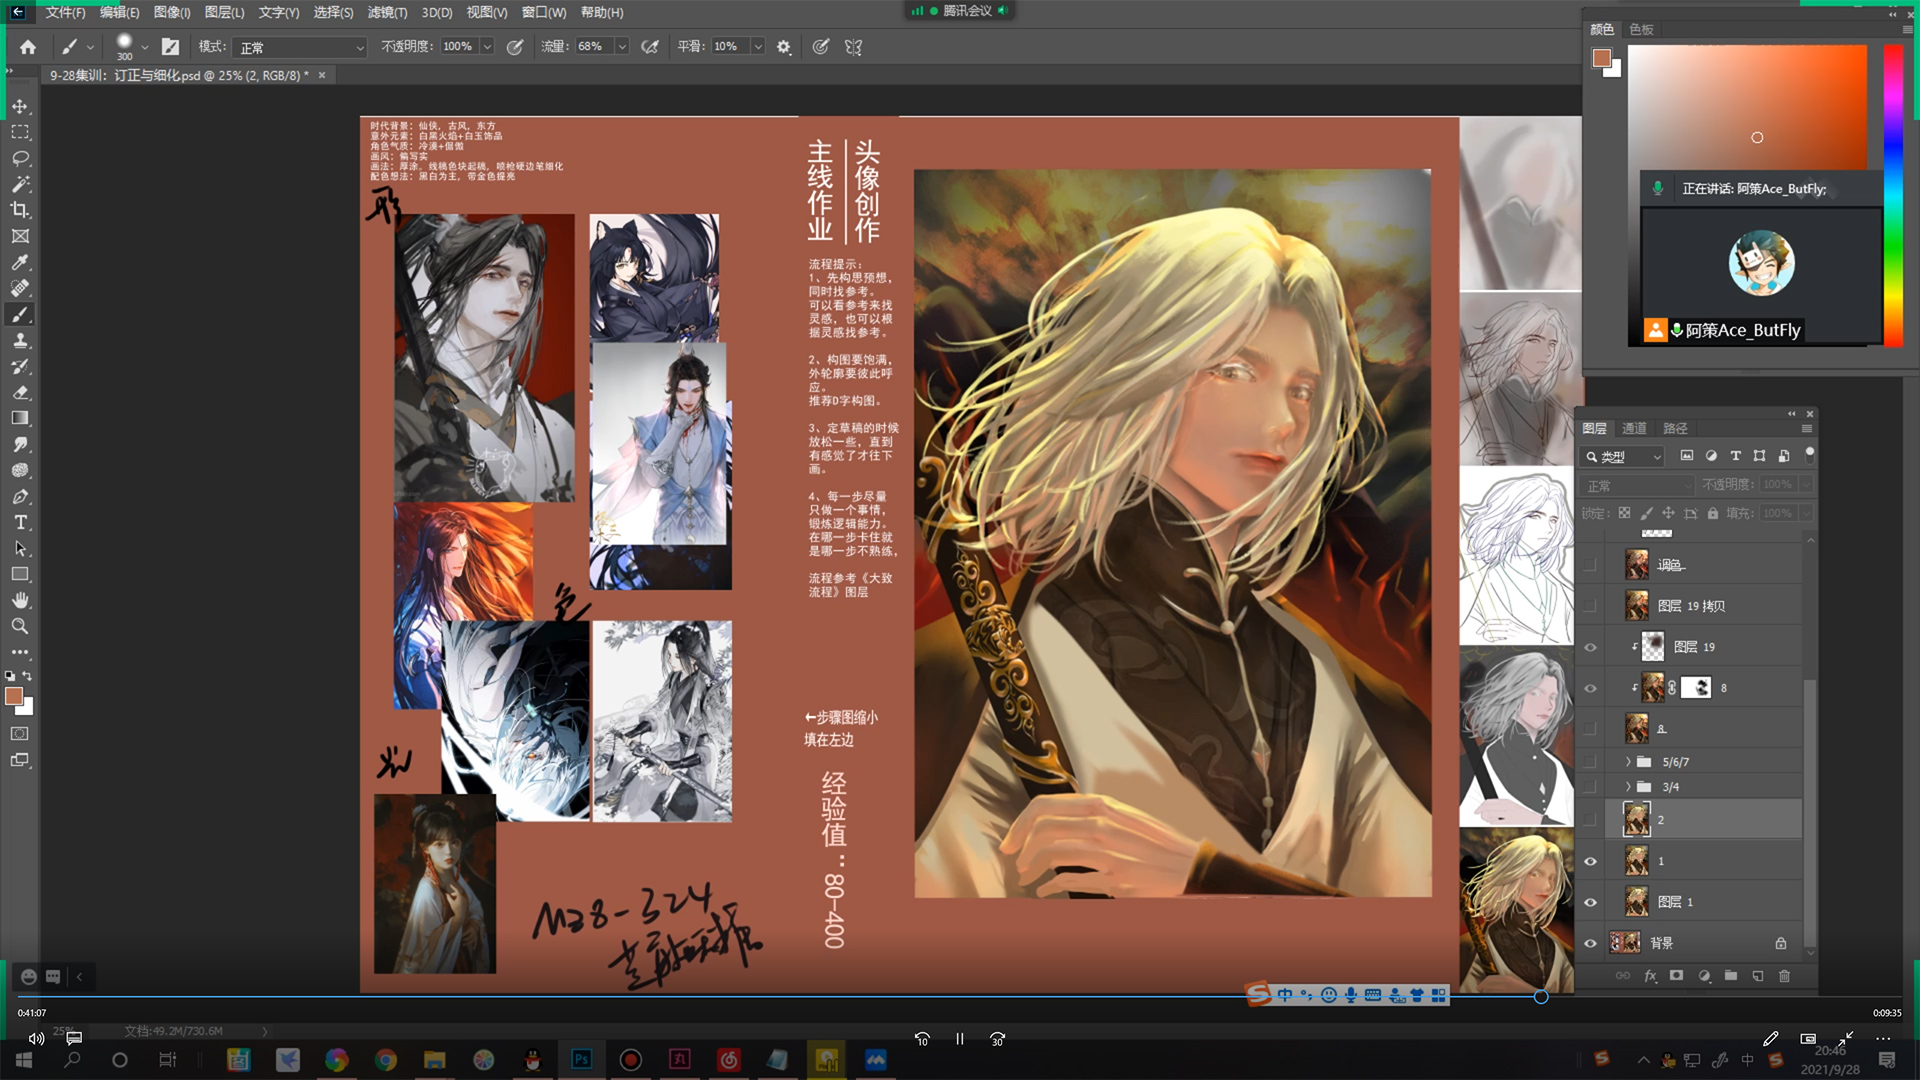Image resolution: width=1920 pixels, height=1080 pixels.
Task: Show the 图层 19 拷贝 layer
Action: click(1590, 606)
